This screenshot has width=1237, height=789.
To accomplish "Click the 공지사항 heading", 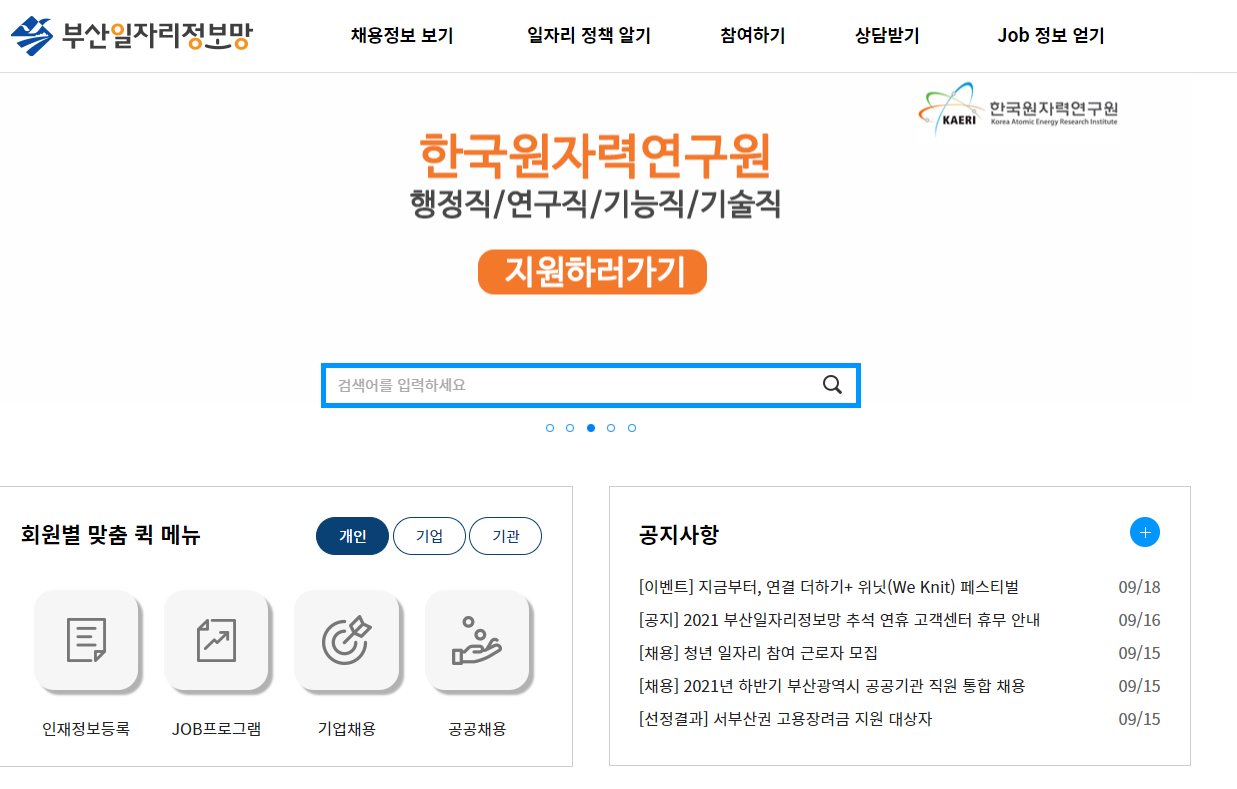I will pyautogui.click(x=678, y=535).
